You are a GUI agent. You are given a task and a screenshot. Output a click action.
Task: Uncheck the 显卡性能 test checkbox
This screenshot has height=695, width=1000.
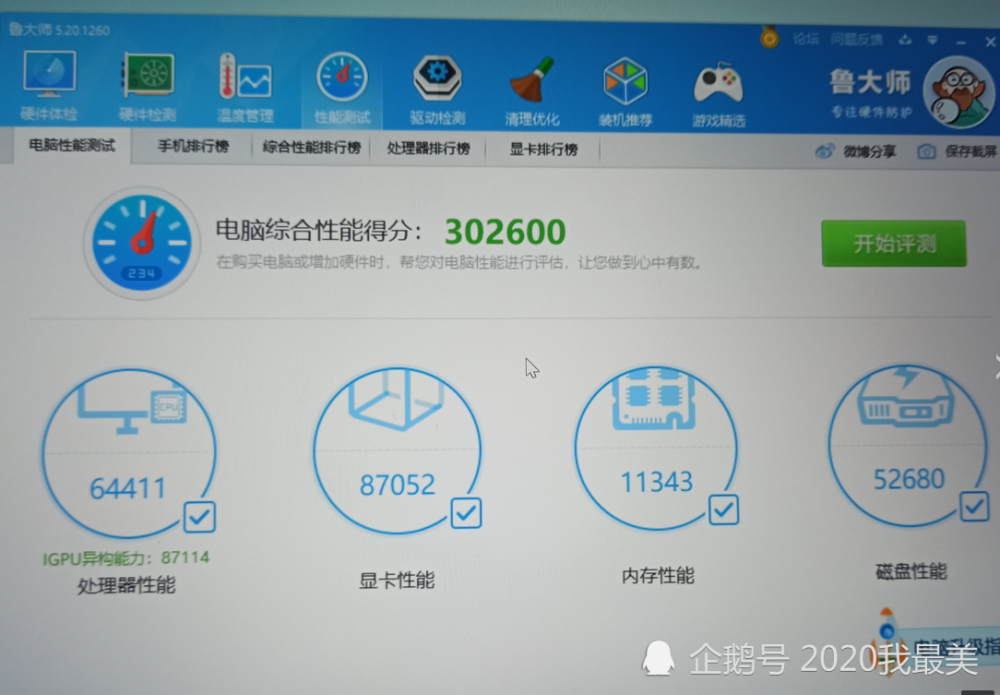[x=466, y=513]
